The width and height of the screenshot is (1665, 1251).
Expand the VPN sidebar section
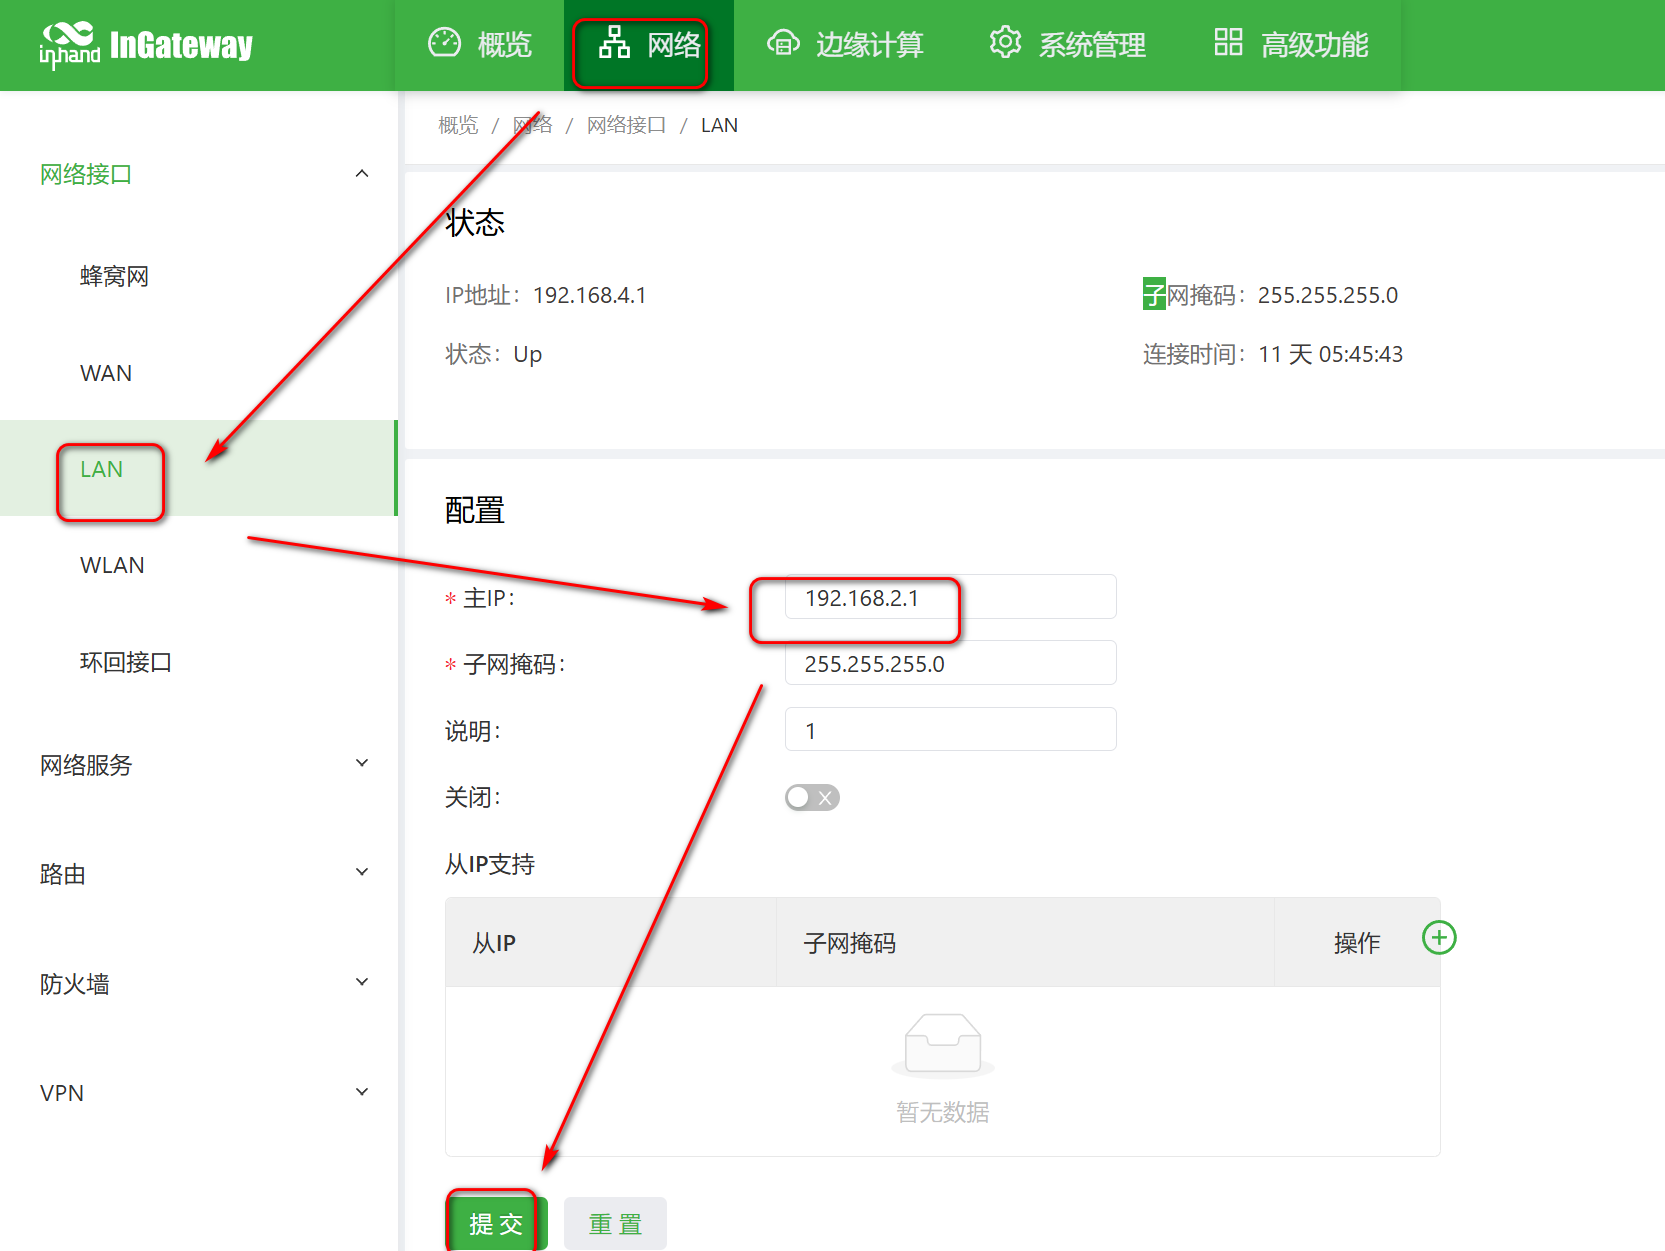click(x=362, y=1092)
